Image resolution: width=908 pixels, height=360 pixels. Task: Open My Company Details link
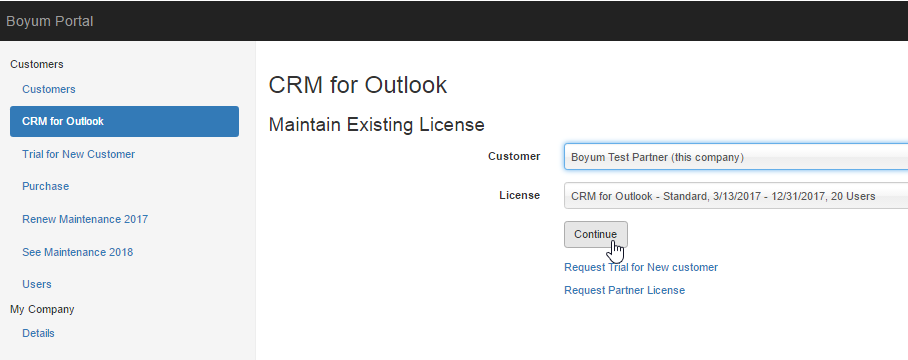click(x=38, y=333)
